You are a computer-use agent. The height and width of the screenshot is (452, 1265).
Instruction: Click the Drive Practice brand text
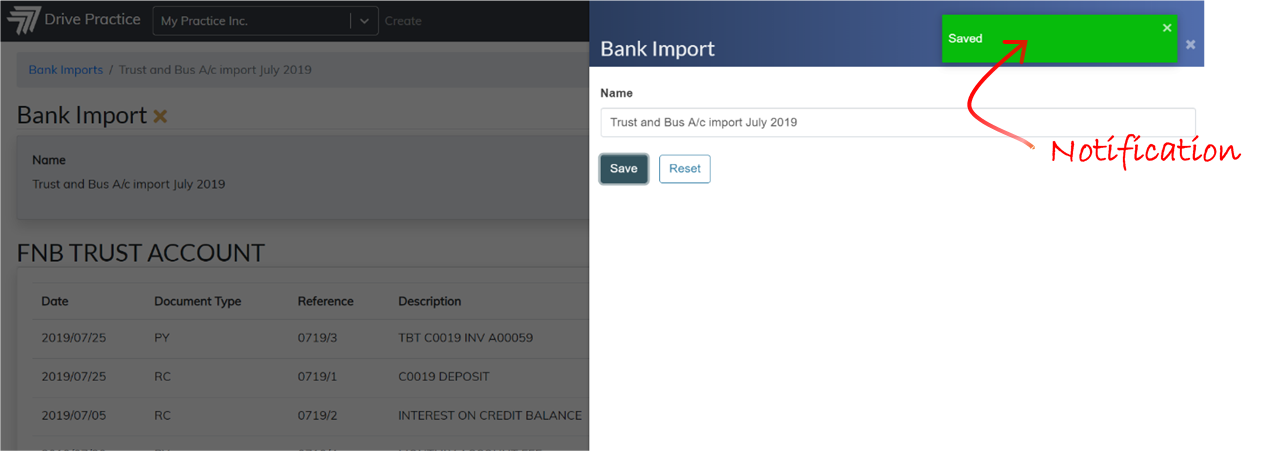(91, 20)
